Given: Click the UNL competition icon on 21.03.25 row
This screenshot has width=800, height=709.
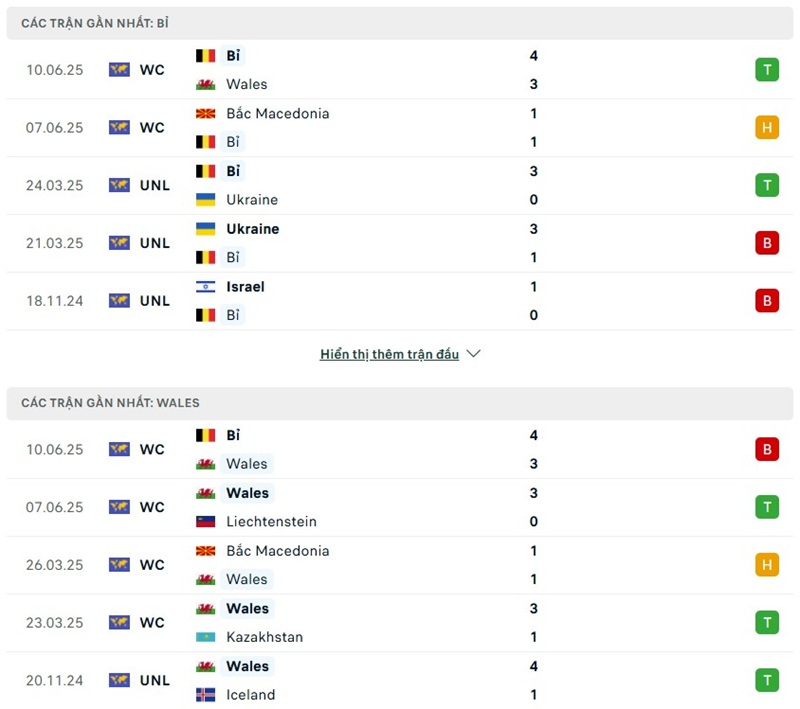Looking at the screenshot, I should point(120,243).
